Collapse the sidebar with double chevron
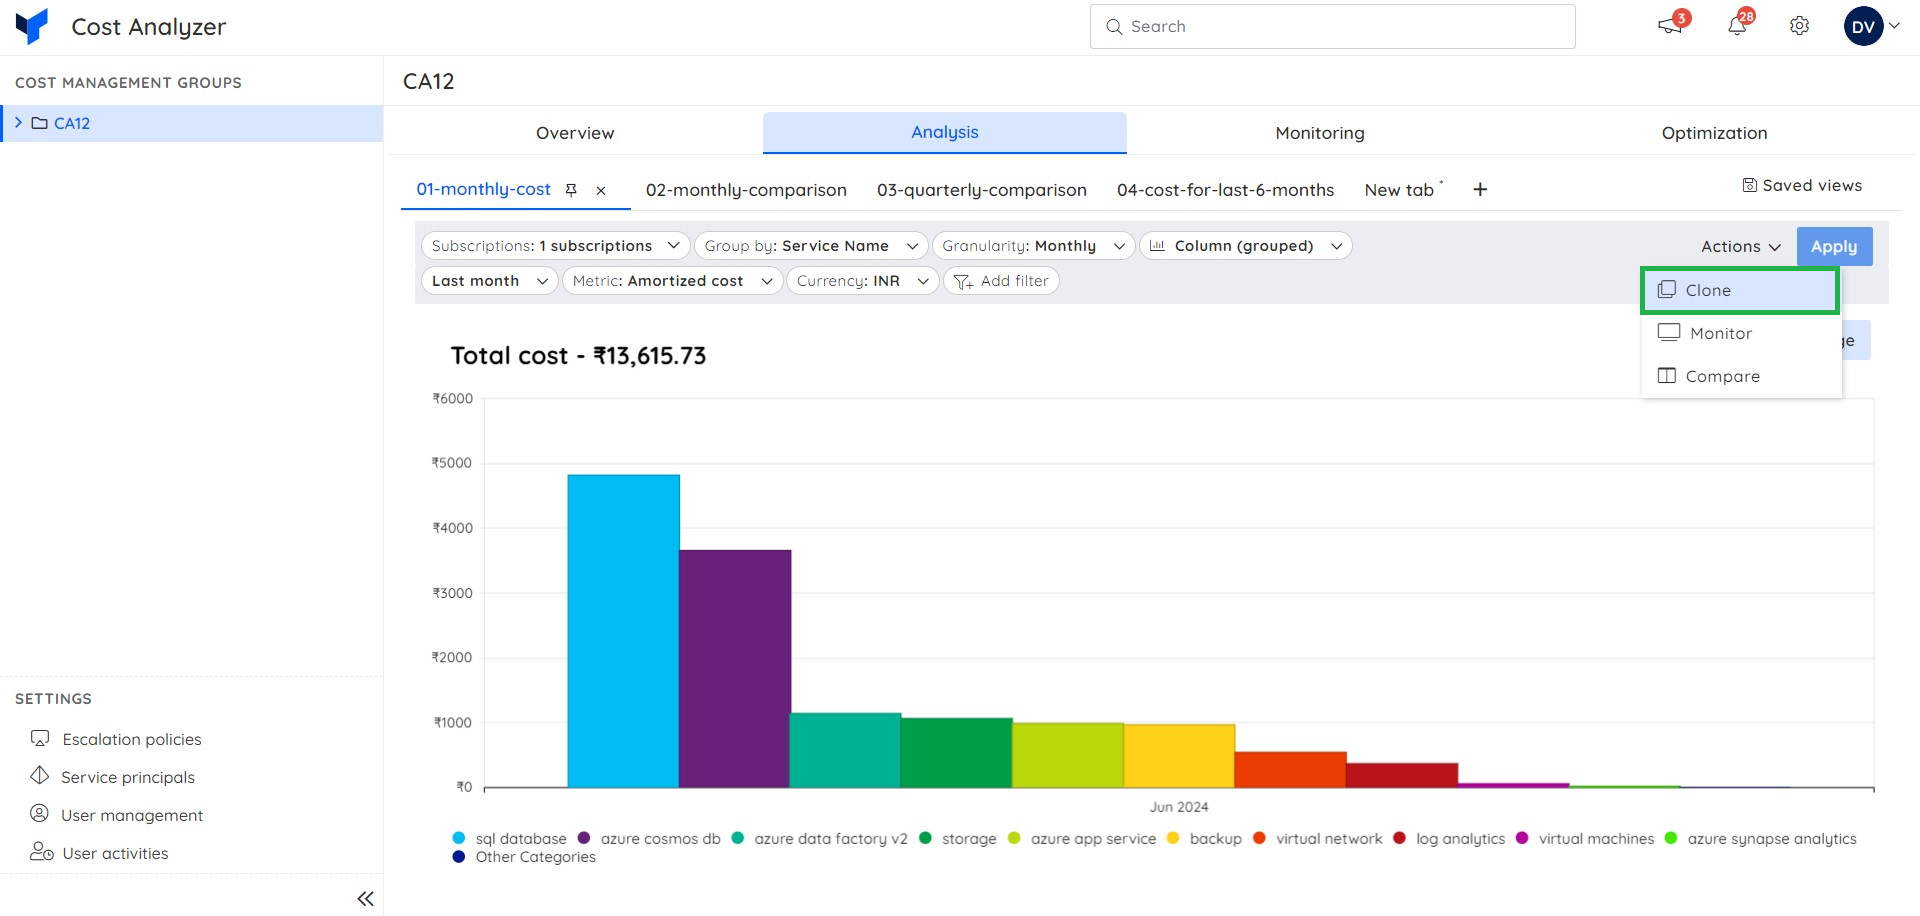Viewport: 1920px width, 916px height. 365,899
